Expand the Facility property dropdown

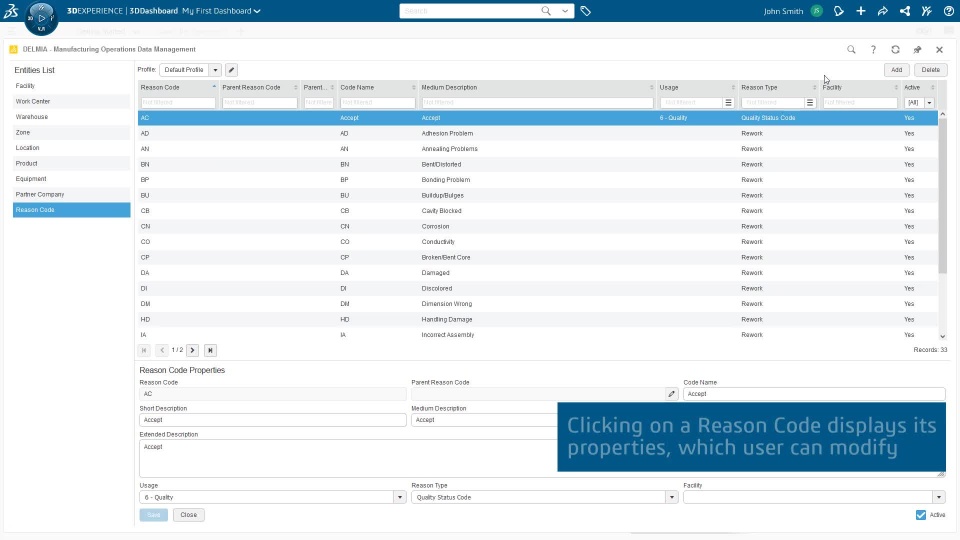tap(939, 497)
